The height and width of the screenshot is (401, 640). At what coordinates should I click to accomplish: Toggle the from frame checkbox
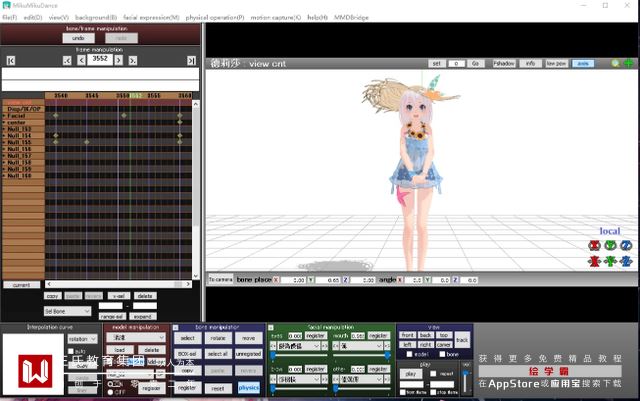[403, 392]
